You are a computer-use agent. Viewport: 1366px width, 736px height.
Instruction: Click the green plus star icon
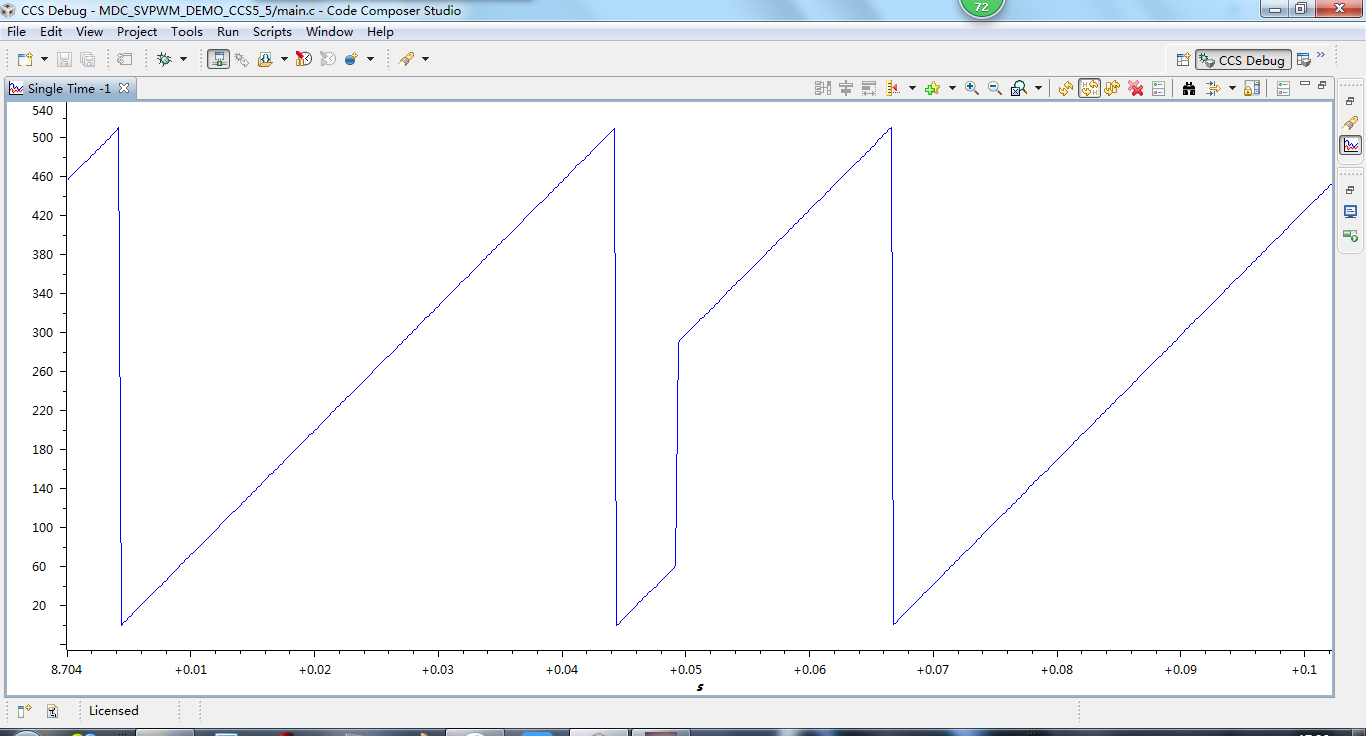point(932,88)
